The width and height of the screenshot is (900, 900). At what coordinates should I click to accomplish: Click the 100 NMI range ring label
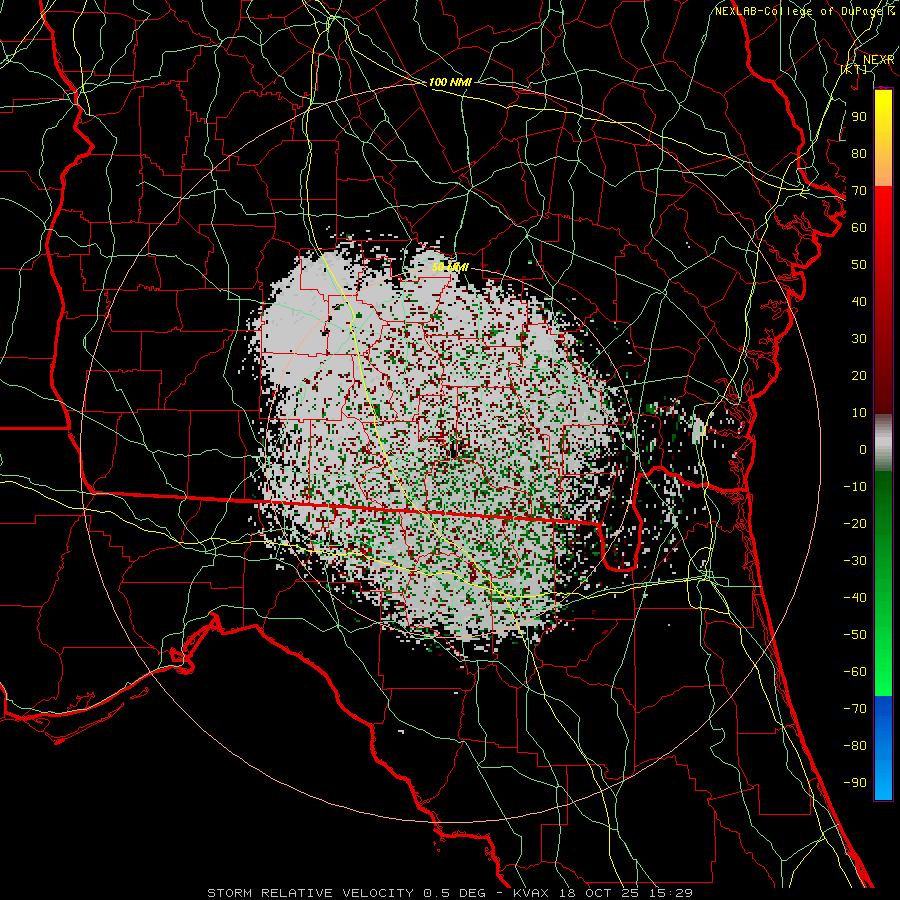(449, 82)
